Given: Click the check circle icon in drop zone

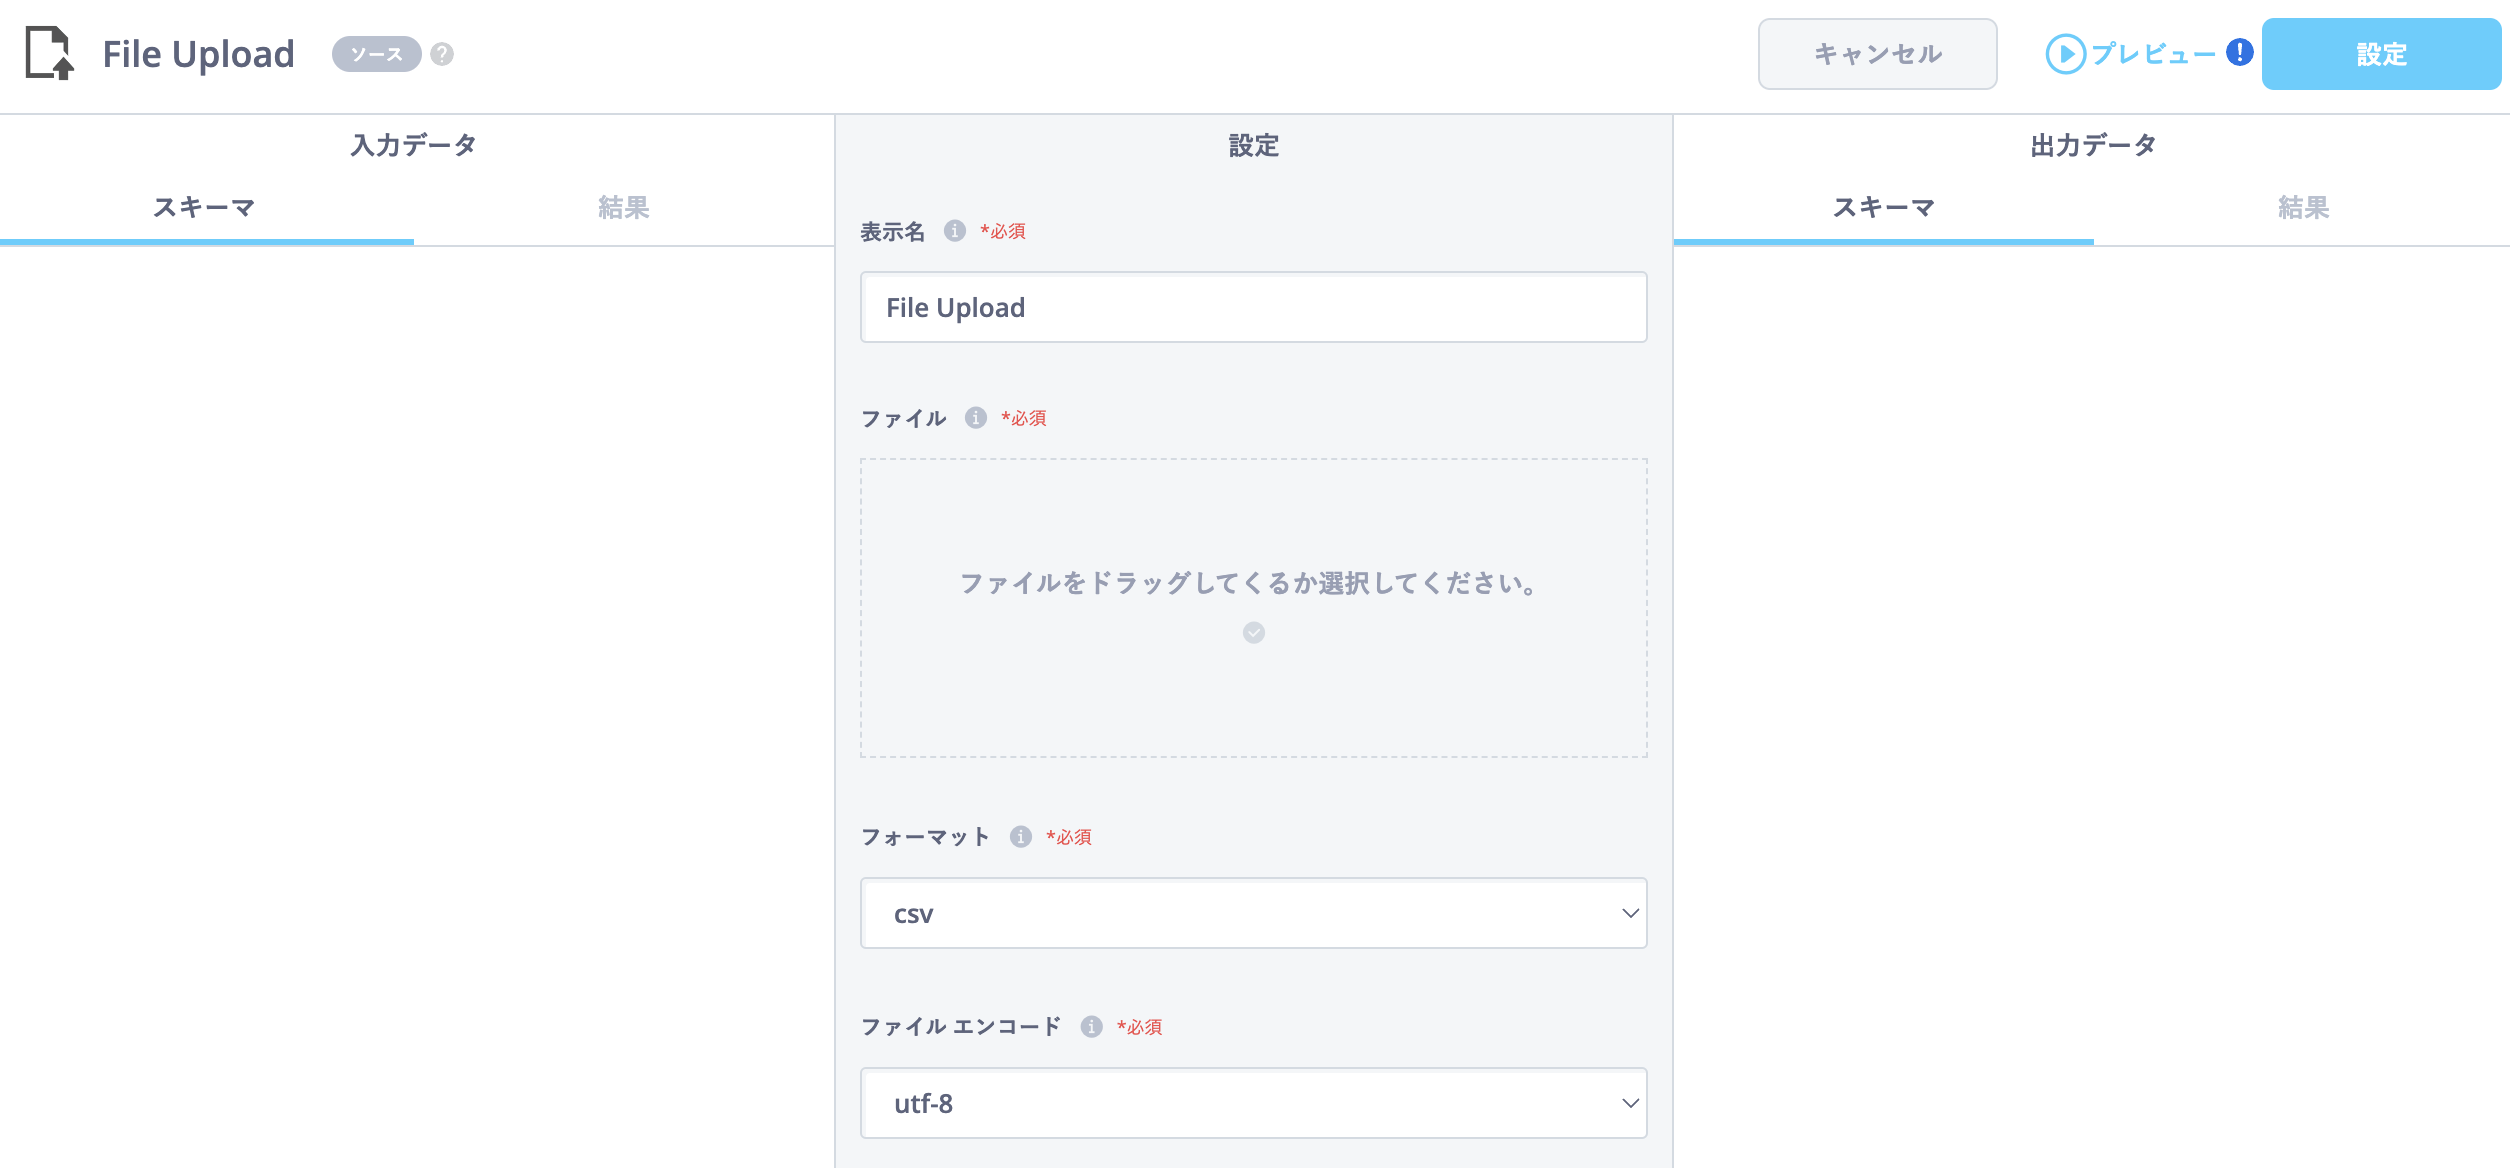Looking at the screenshot, I should 1254,633.
